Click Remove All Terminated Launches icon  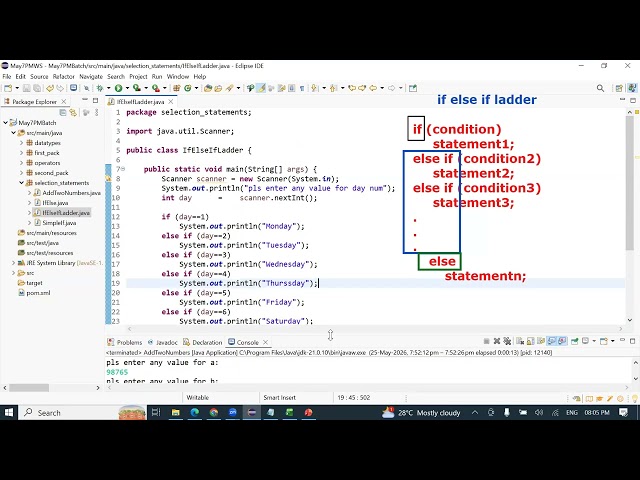(x=507, y=341)
